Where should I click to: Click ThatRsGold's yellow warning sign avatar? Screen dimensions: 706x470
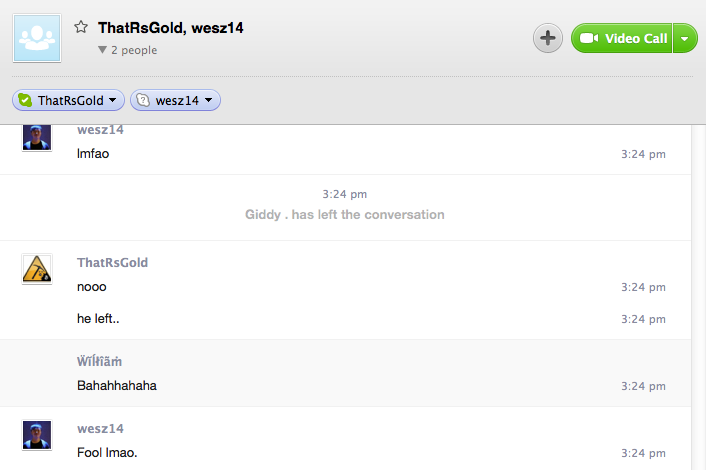coord(37,269)
